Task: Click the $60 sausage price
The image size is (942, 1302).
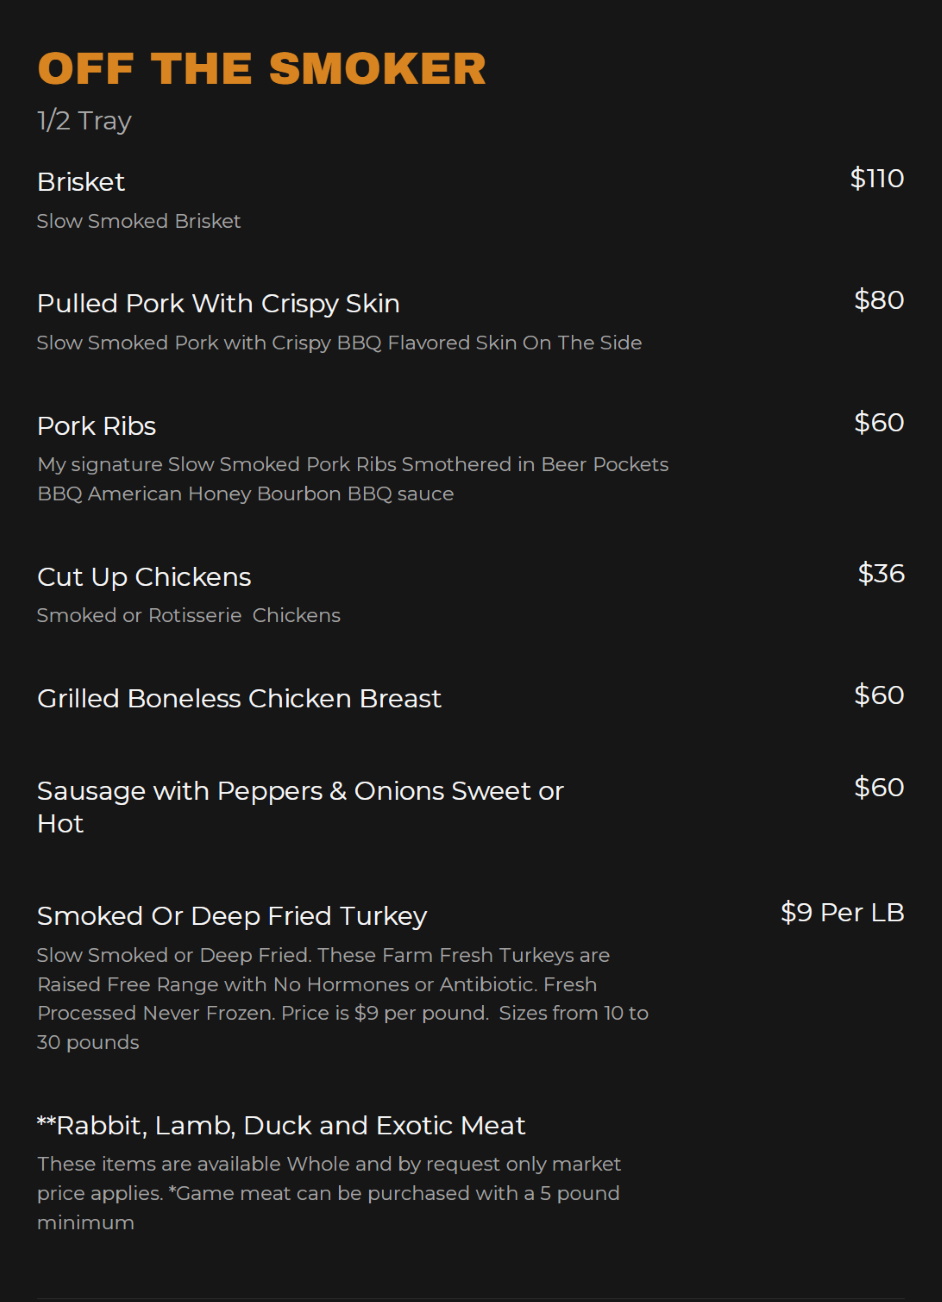Action: tap(879, 787)
